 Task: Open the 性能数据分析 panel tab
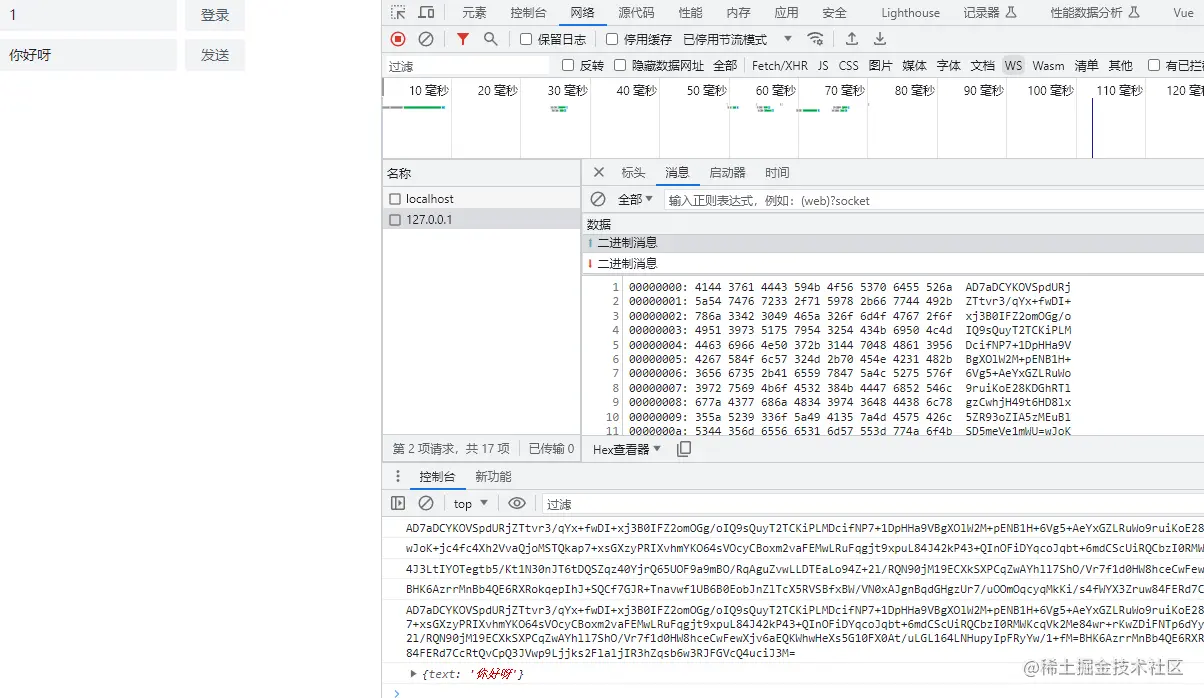click(1093, 13)
